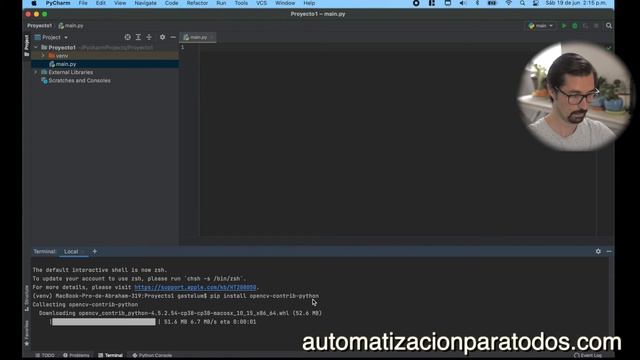Click Collapse All icon in Project panel
Screen dimensions: 640x360
click(x=149, y=37)
